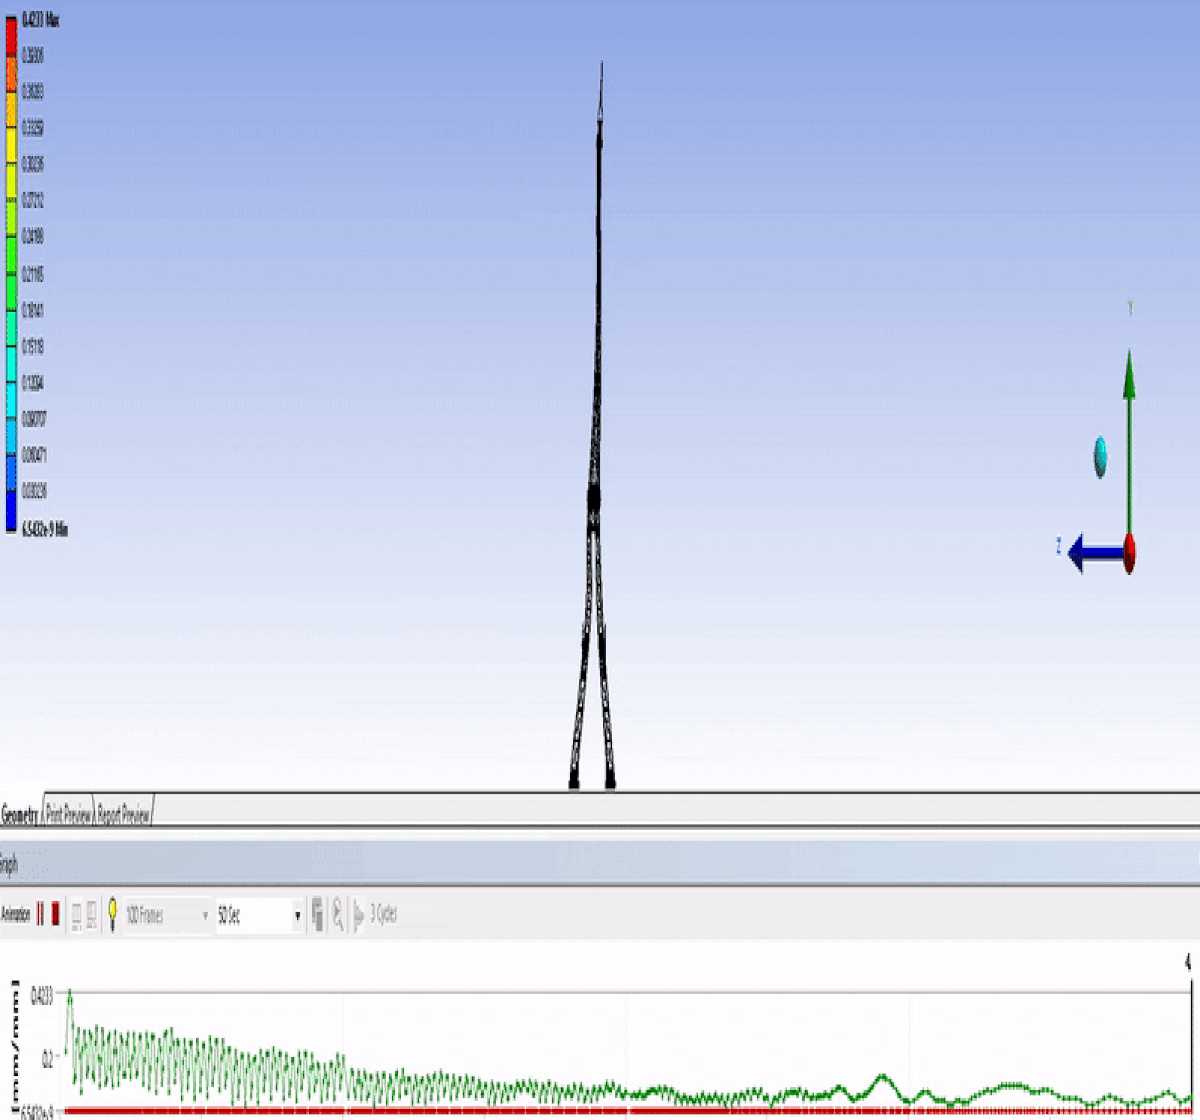Screen dimensions: 1200x1120
Task: Click the tower model tip in the viewport
Action: (601, 68)
